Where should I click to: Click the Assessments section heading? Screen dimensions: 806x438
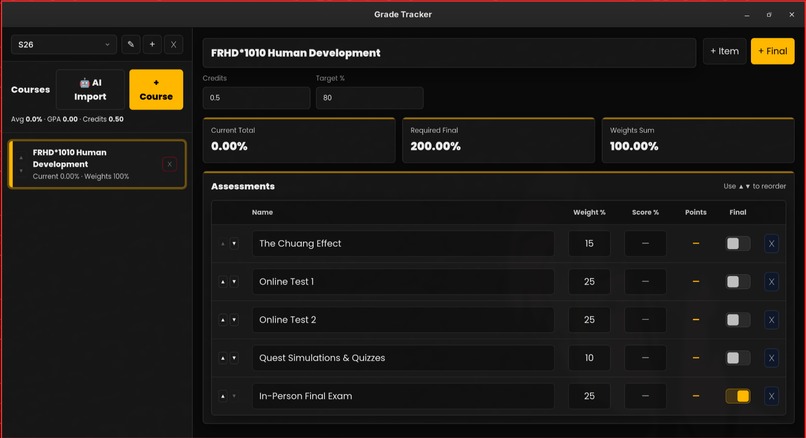tap(243, 186)
